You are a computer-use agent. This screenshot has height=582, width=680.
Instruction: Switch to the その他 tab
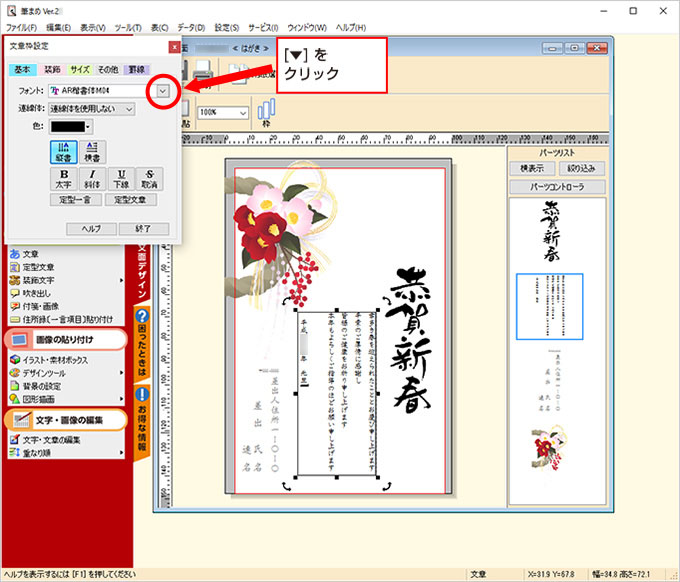coord(108,69)
